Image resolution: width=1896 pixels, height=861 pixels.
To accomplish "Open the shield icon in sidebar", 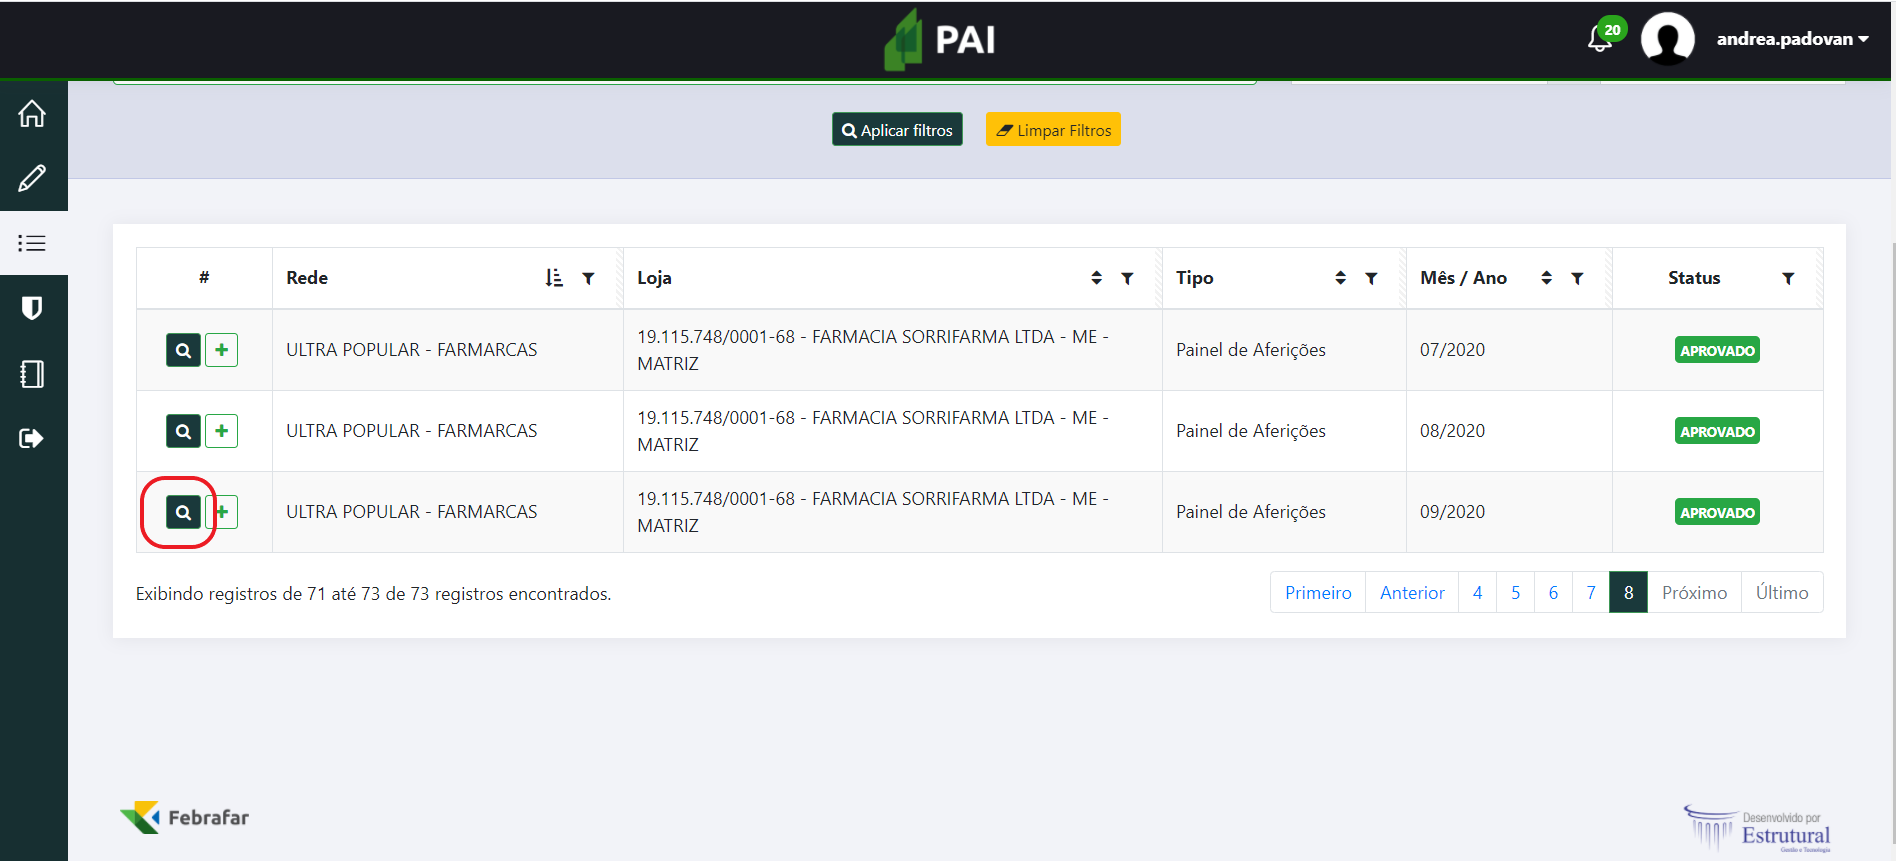I will point(32,308).
